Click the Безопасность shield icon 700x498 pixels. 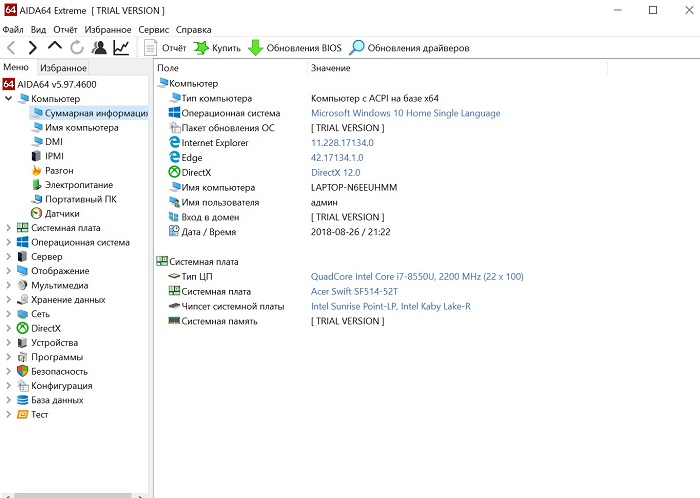coord(22,371)
